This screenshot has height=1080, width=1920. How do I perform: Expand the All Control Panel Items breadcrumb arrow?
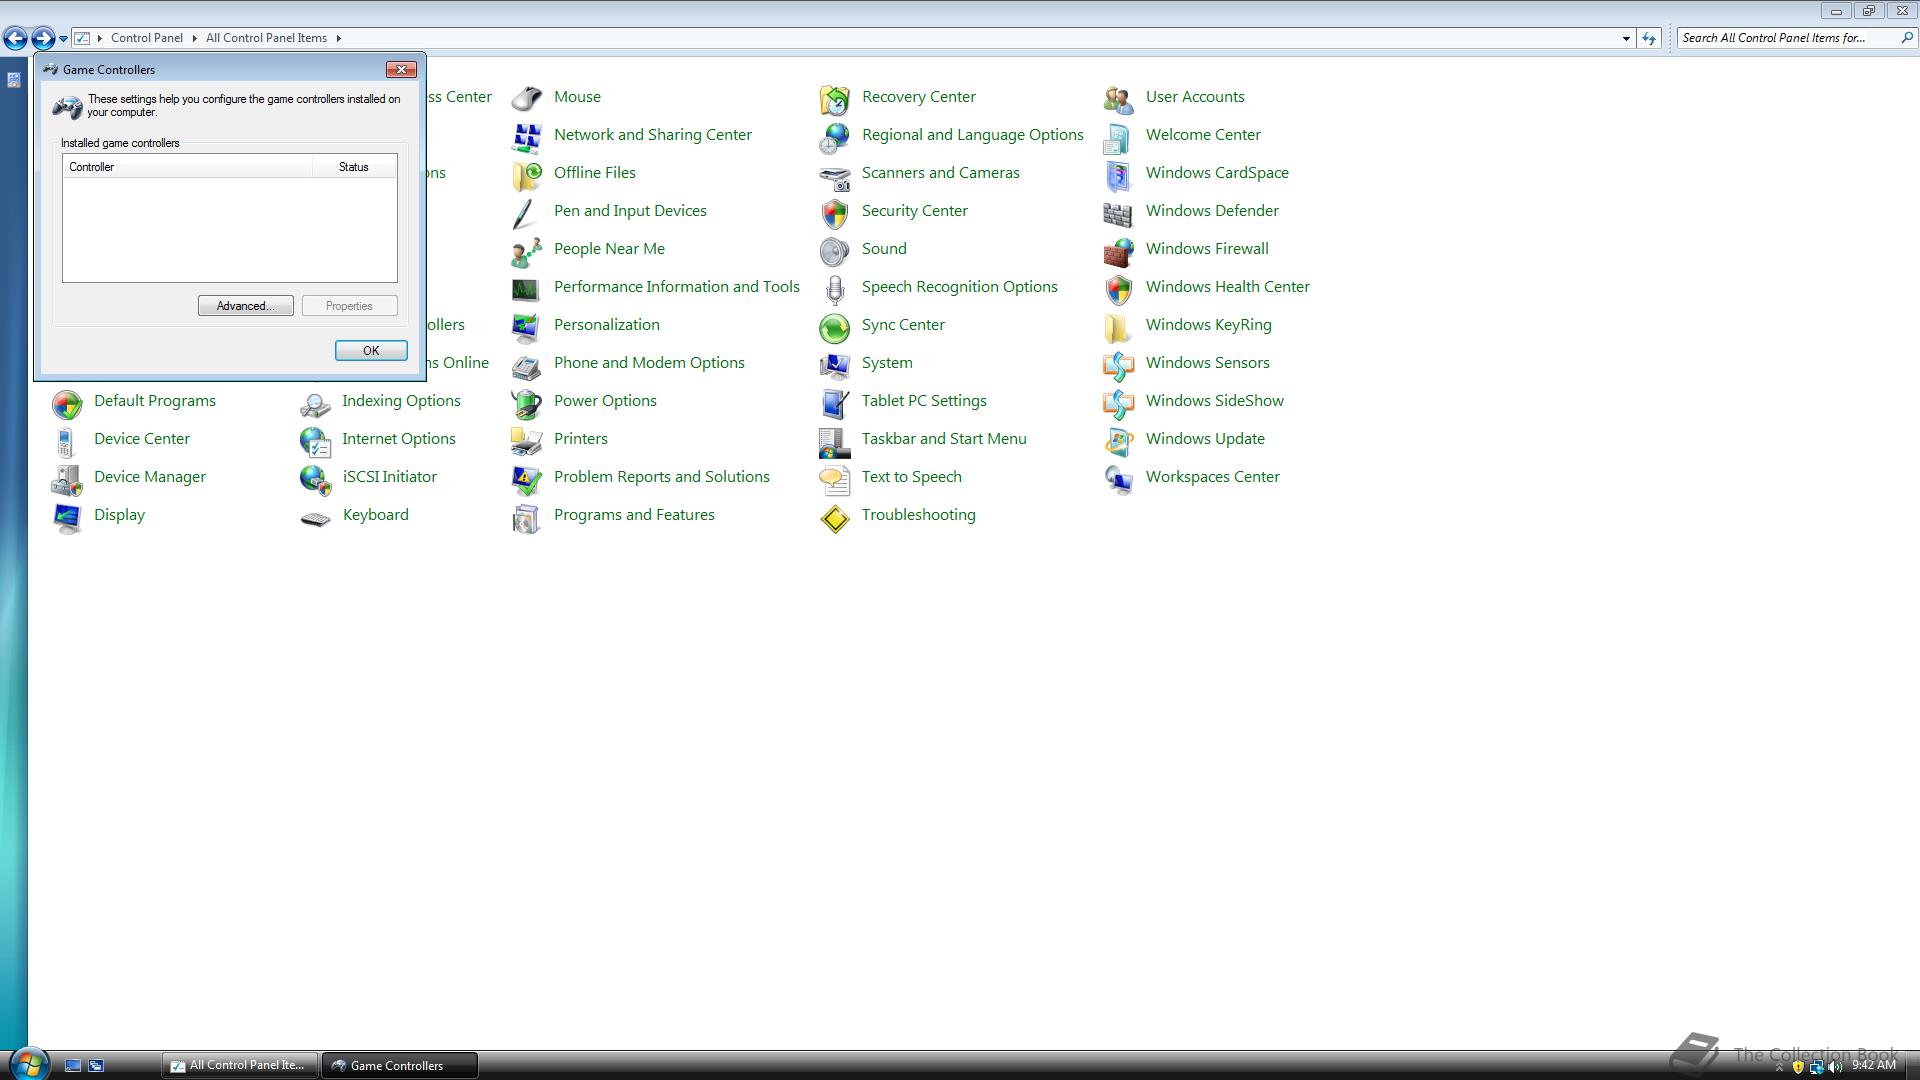[x=338, y=38]
